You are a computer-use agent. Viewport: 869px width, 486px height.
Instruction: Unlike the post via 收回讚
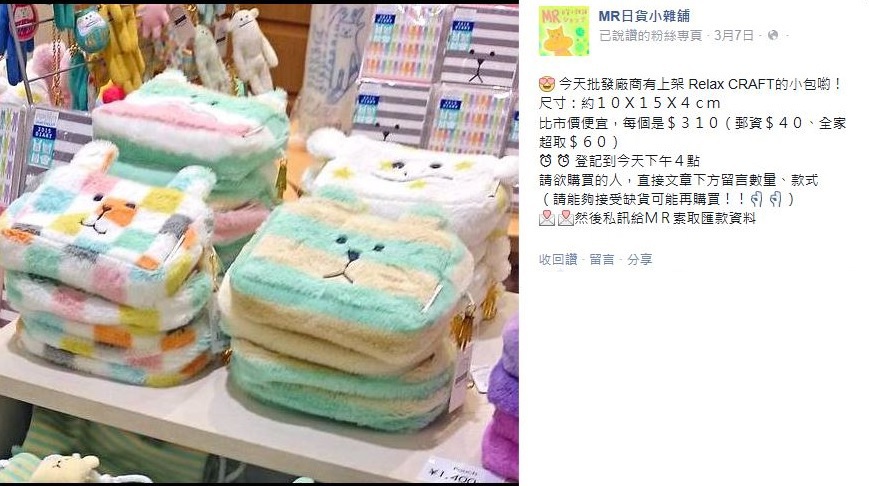pos(558,259)
